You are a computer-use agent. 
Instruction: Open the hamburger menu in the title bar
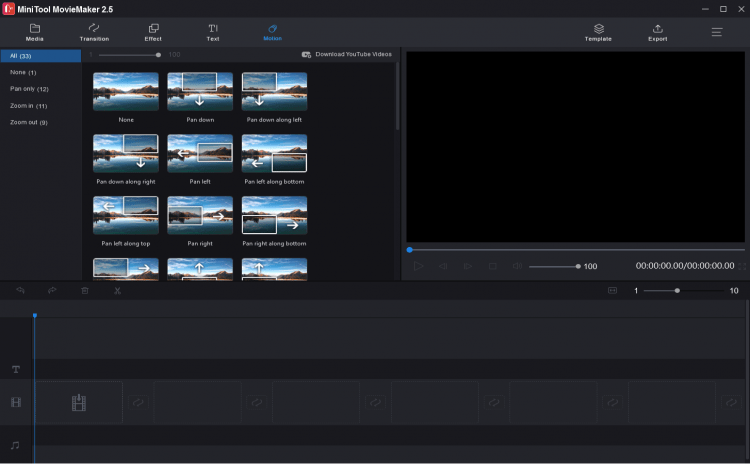[717, 32]
